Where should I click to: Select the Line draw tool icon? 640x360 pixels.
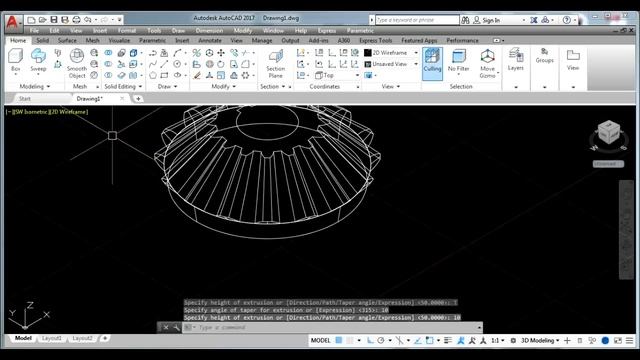pyautogui.click(x=164, y=64)
